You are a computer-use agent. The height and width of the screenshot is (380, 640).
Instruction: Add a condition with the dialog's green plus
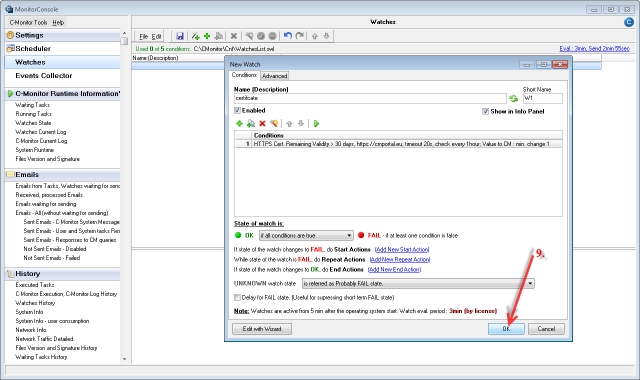239,123
